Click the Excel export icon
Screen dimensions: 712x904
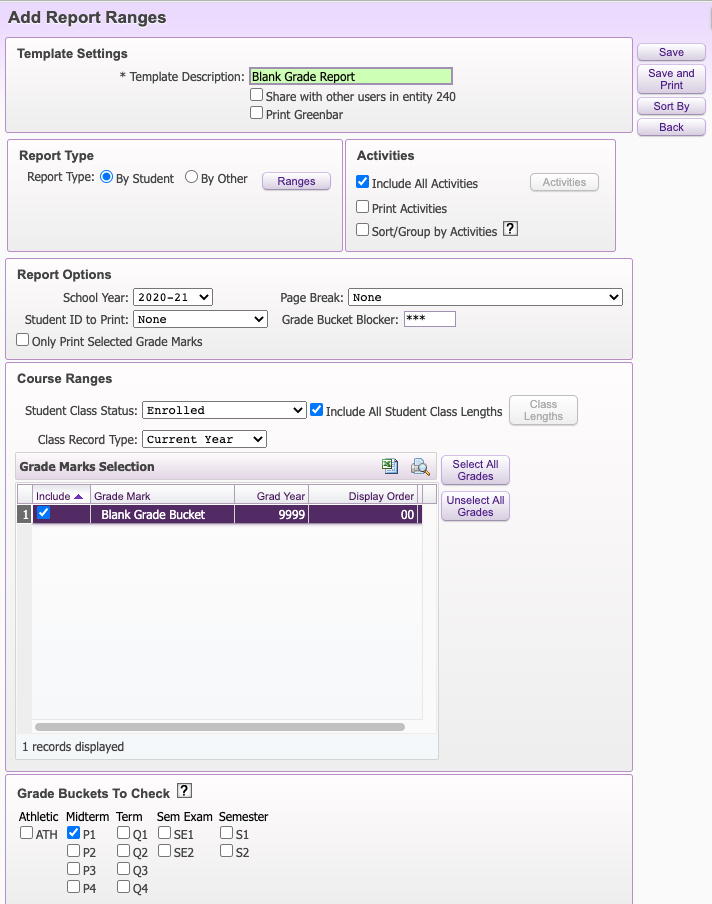click(390, 467)
